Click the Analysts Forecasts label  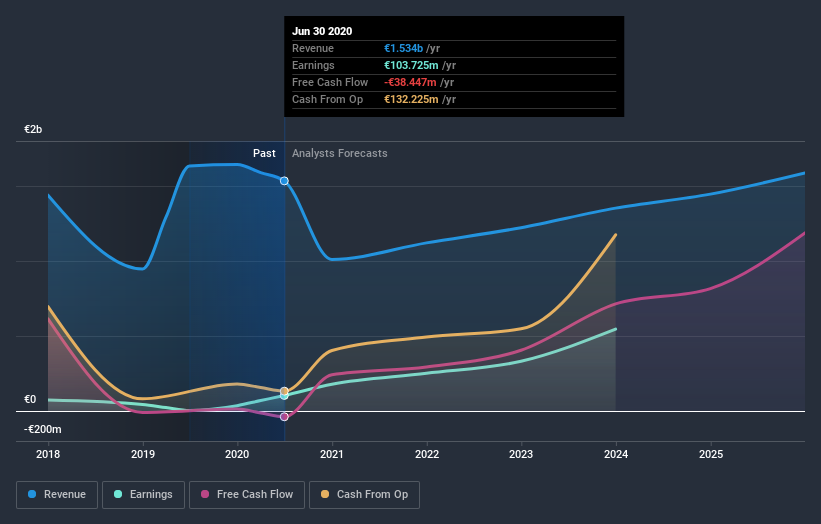(340, 153)
